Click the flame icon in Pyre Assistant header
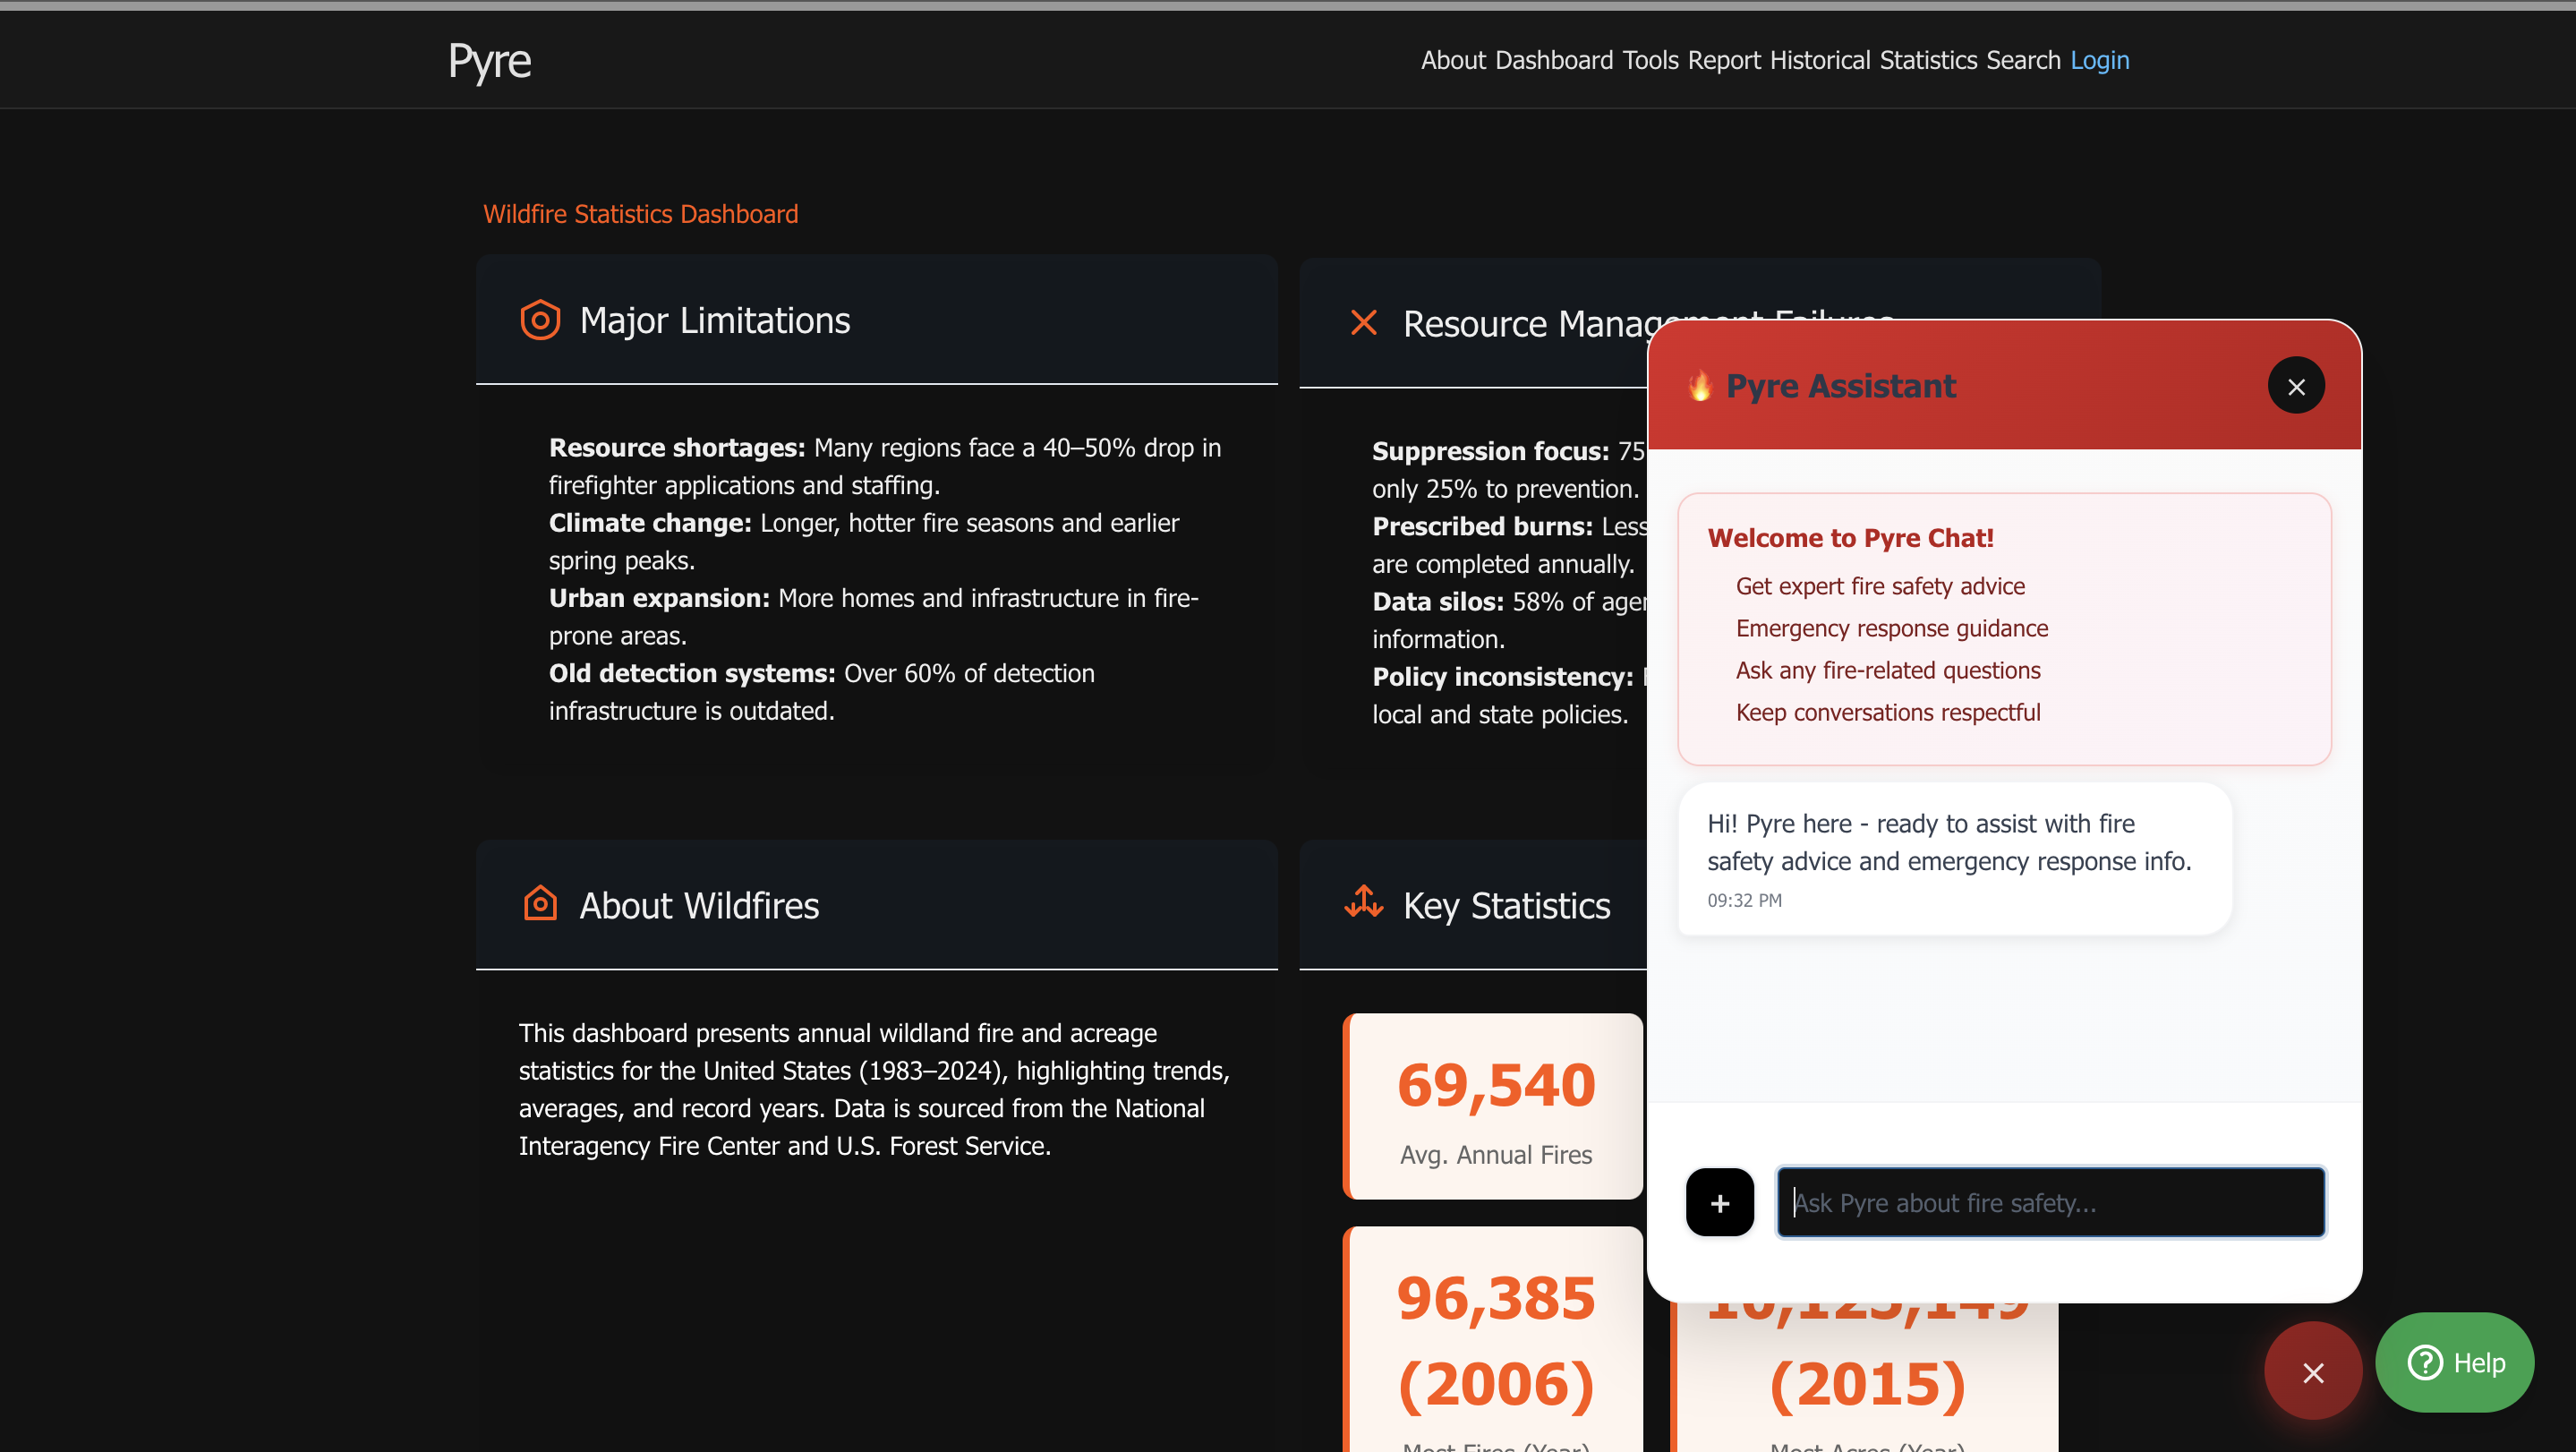 [x=1699, y=386]
